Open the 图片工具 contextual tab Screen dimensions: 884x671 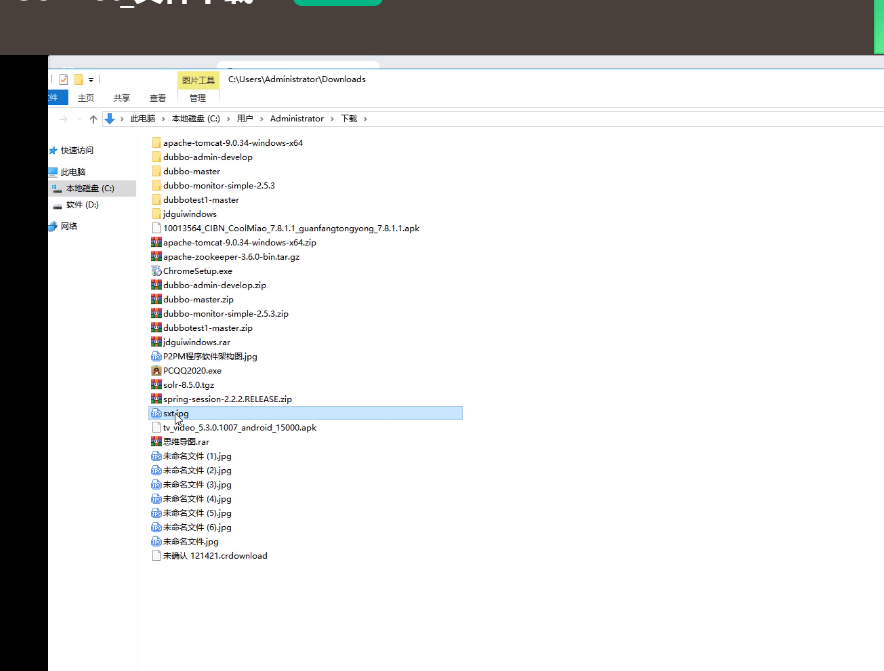pyautogui.click(x=198, y=80)
